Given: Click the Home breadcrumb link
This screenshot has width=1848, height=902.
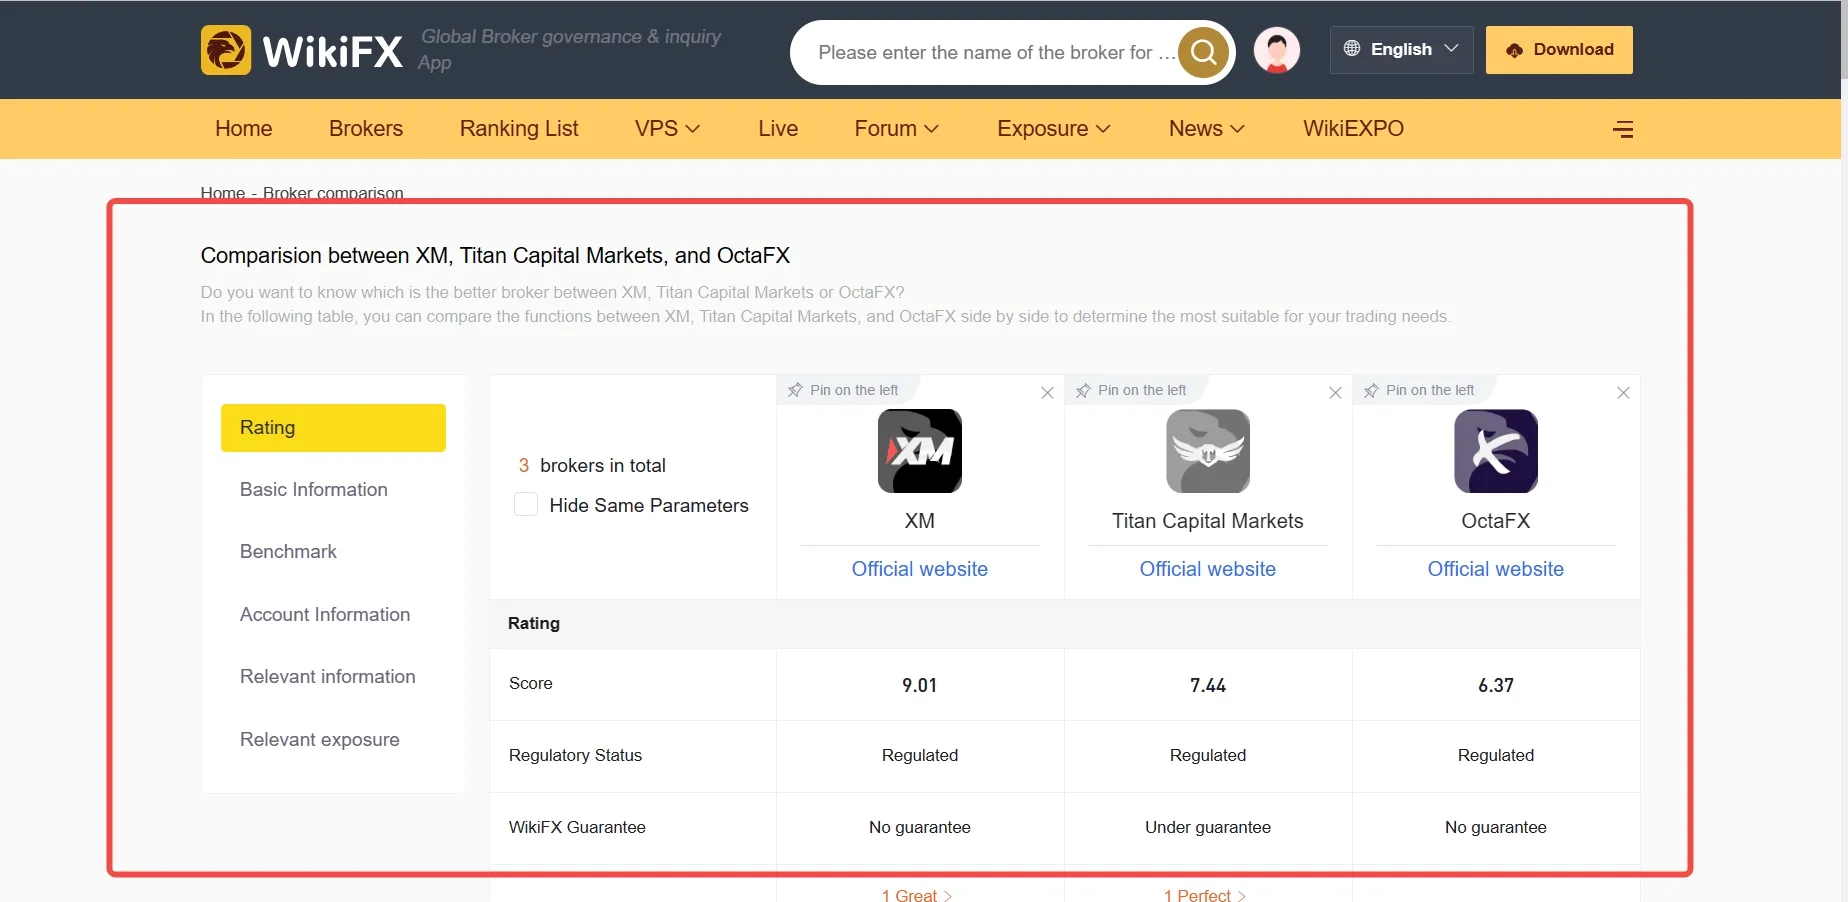Looking at the screenshot, I should pos(222,193).
